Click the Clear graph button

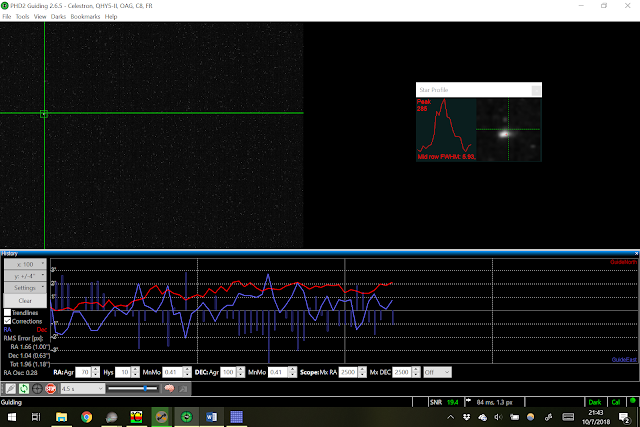(x=25, y=300)
